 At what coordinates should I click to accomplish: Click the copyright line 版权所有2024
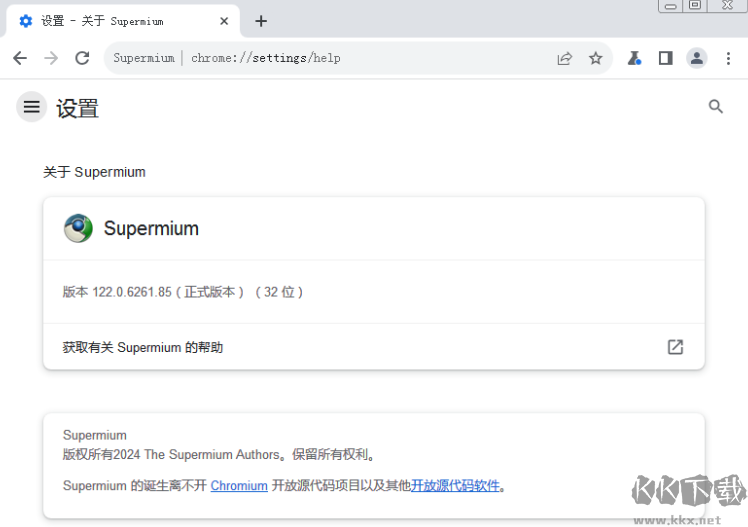[218, 455]
